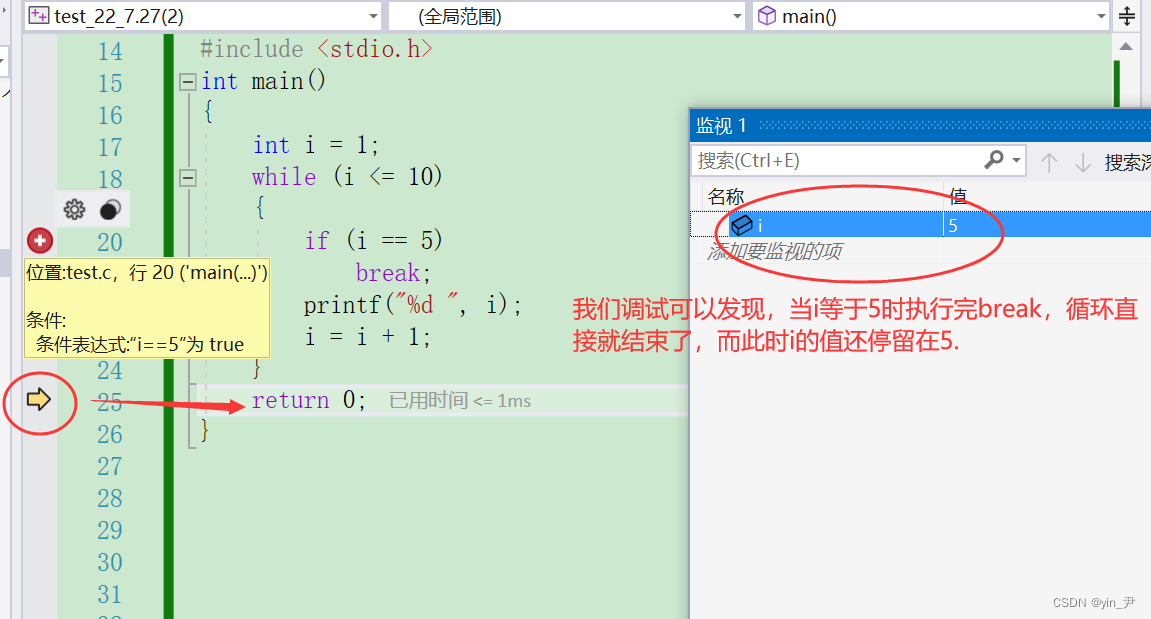1151x619 pixels.
Task: Click the yellow execution arrow beside line 25
Action: 40,400
